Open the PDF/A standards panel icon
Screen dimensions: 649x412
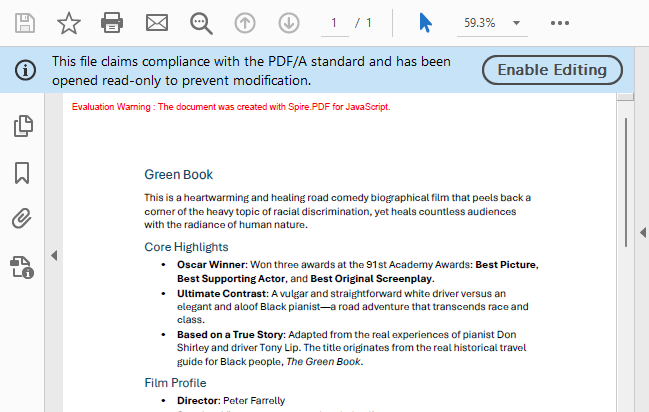pos(22,267)
